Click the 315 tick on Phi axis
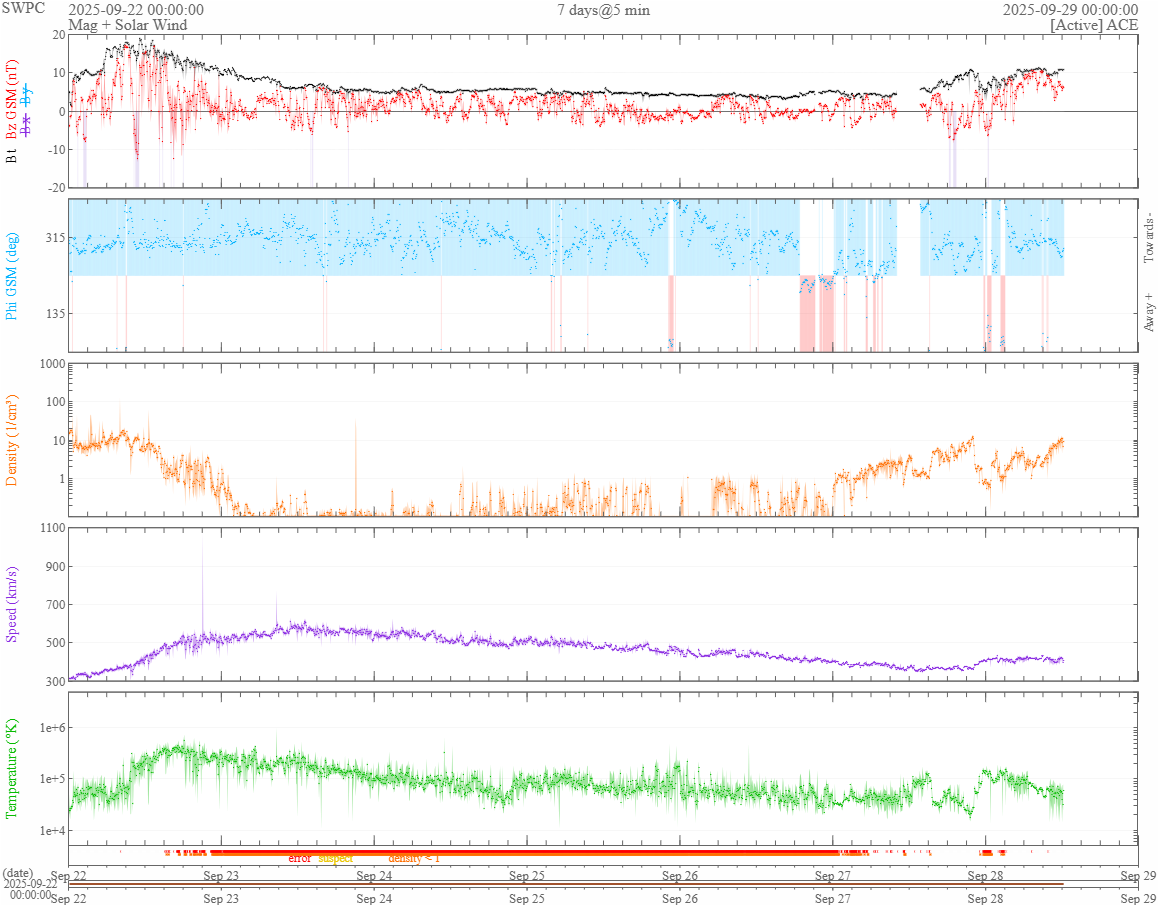Image resolution: width=1158 pixels, height=905 pixels. coord(55,237)
